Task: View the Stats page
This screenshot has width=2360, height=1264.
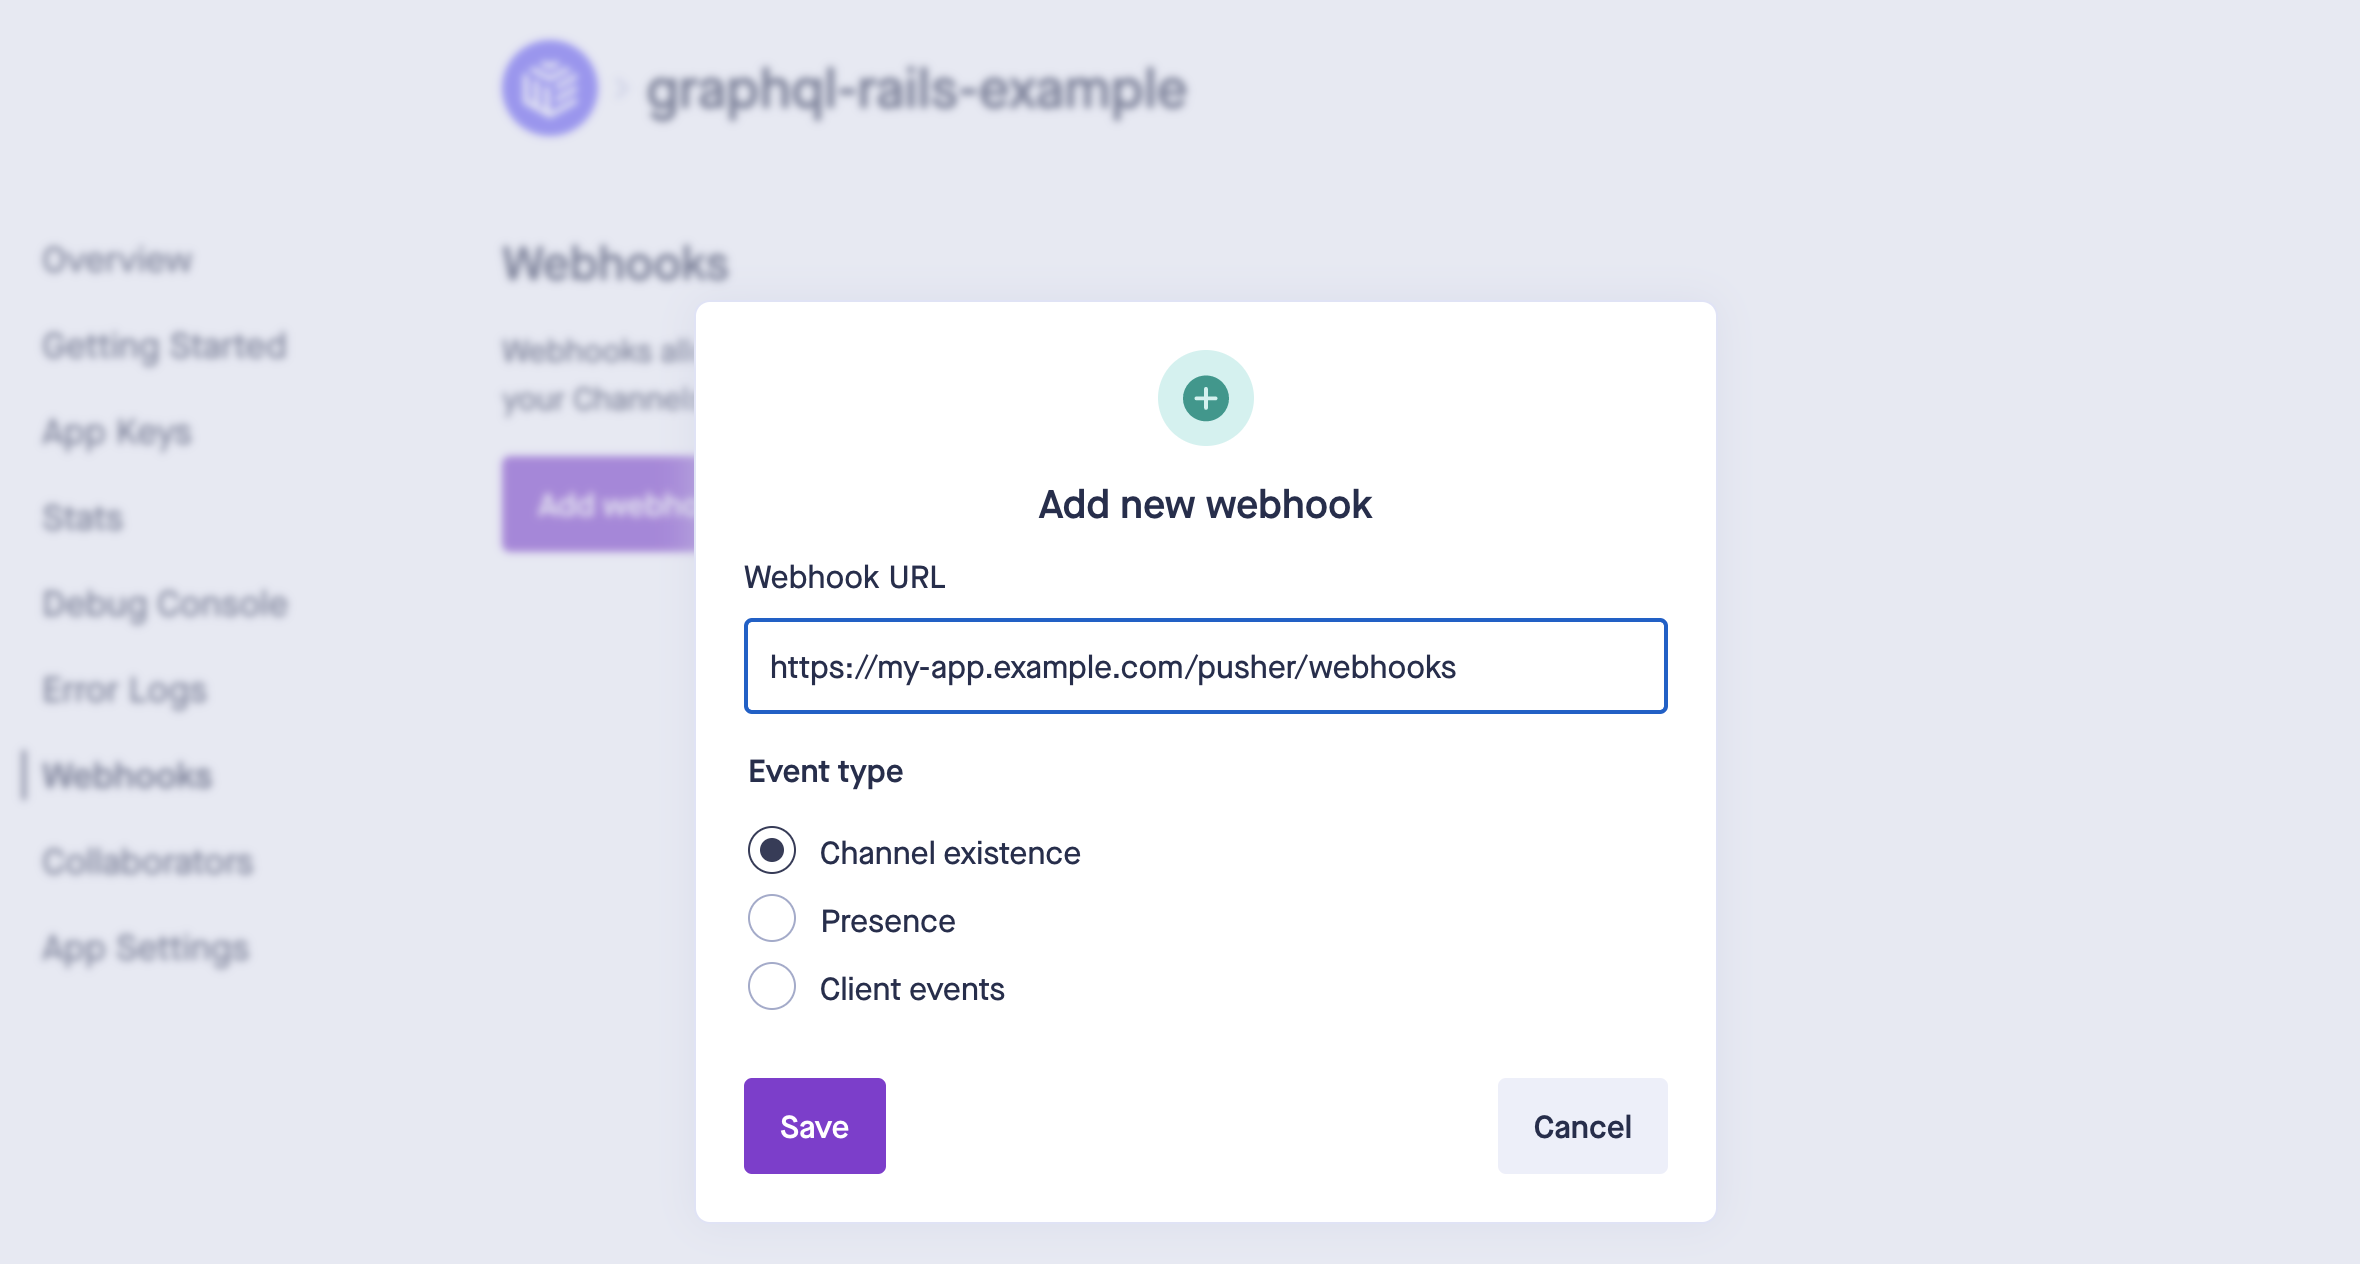Action: (83, 518)
